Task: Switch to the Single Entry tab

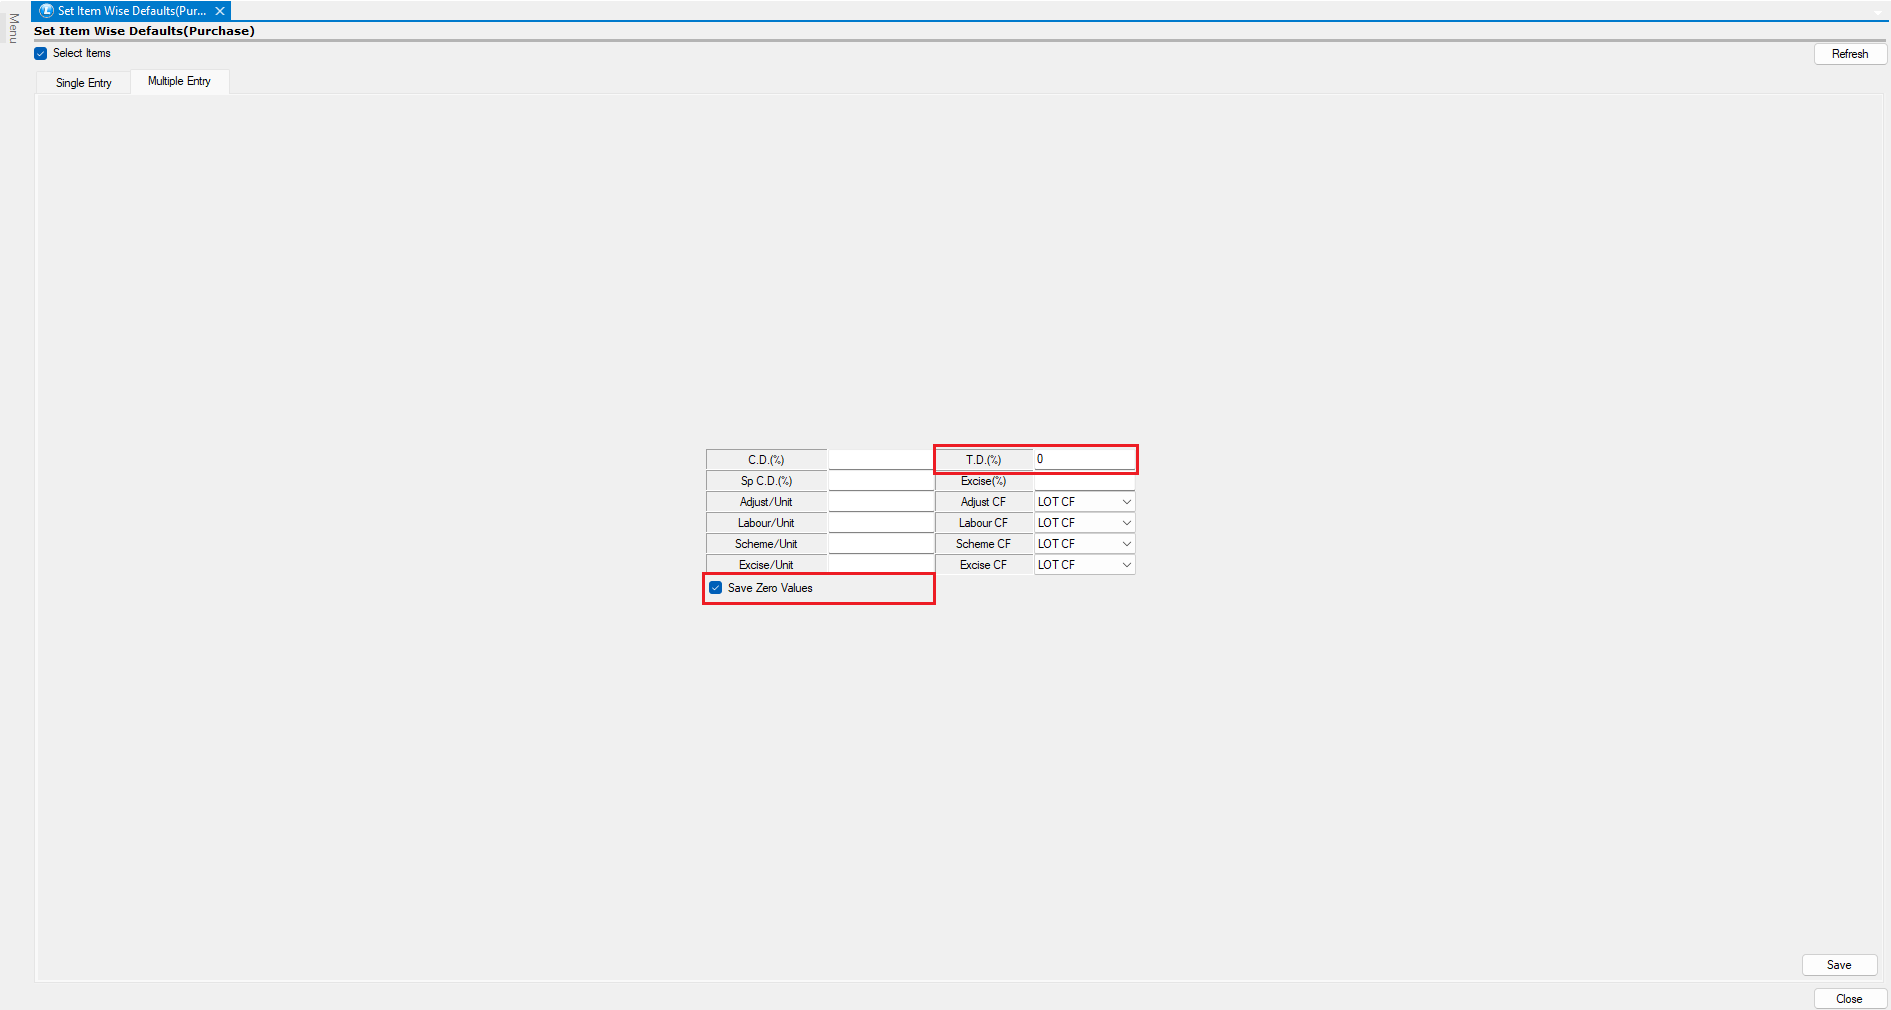Action: [84, 83]
